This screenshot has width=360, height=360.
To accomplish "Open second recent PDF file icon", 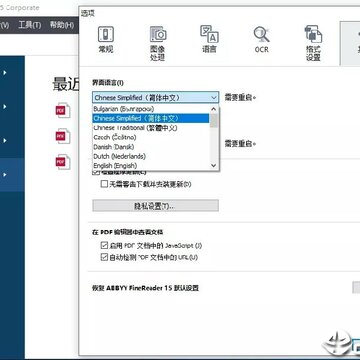I will (x=63, y=136).
